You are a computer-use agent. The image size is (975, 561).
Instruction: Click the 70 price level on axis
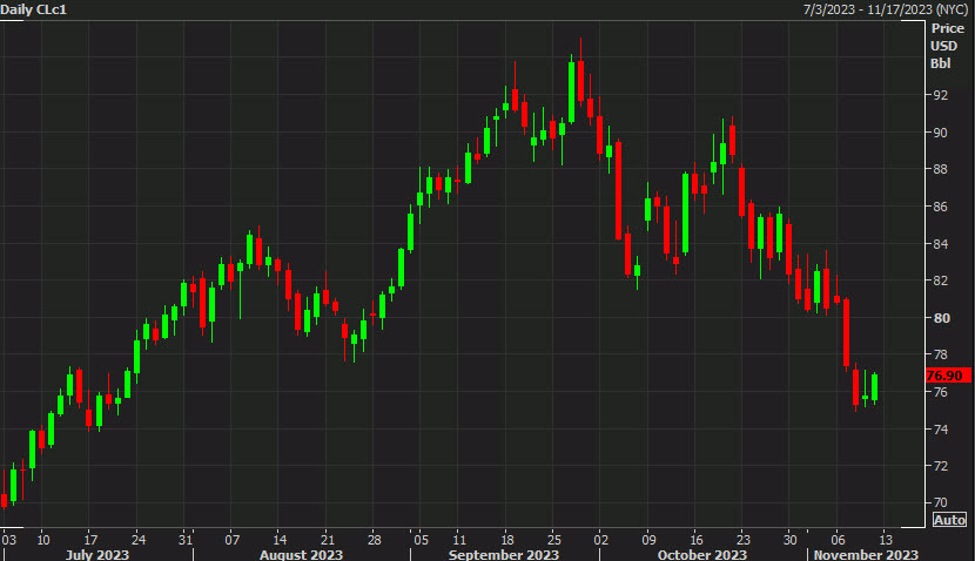coord(940,503)
